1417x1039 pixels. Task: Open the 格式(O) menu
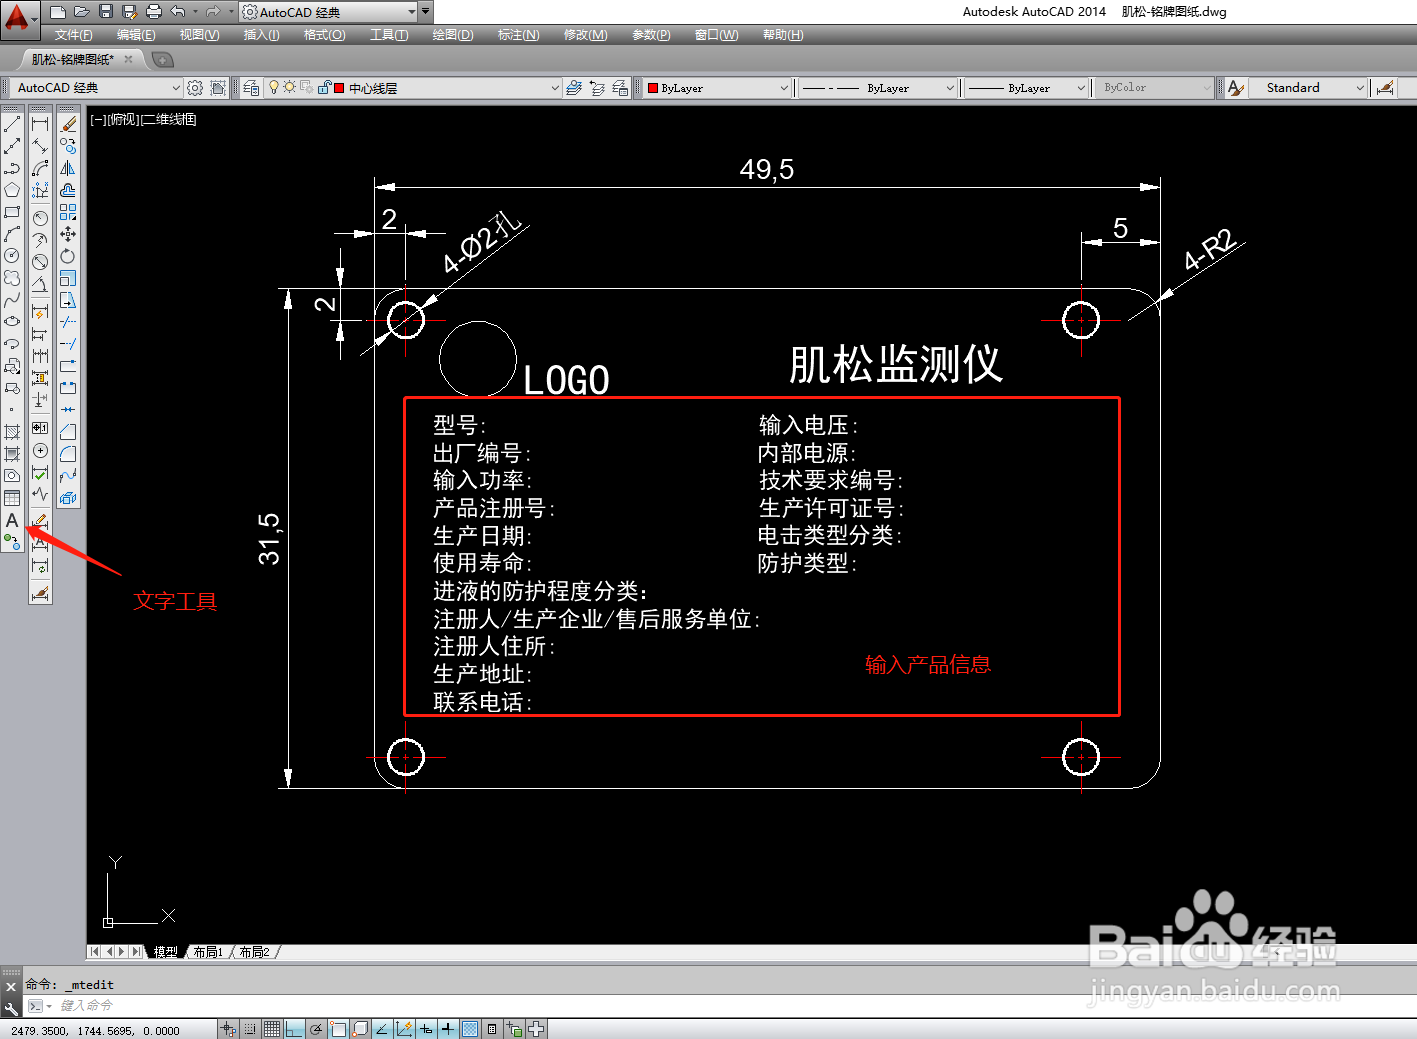324,35
